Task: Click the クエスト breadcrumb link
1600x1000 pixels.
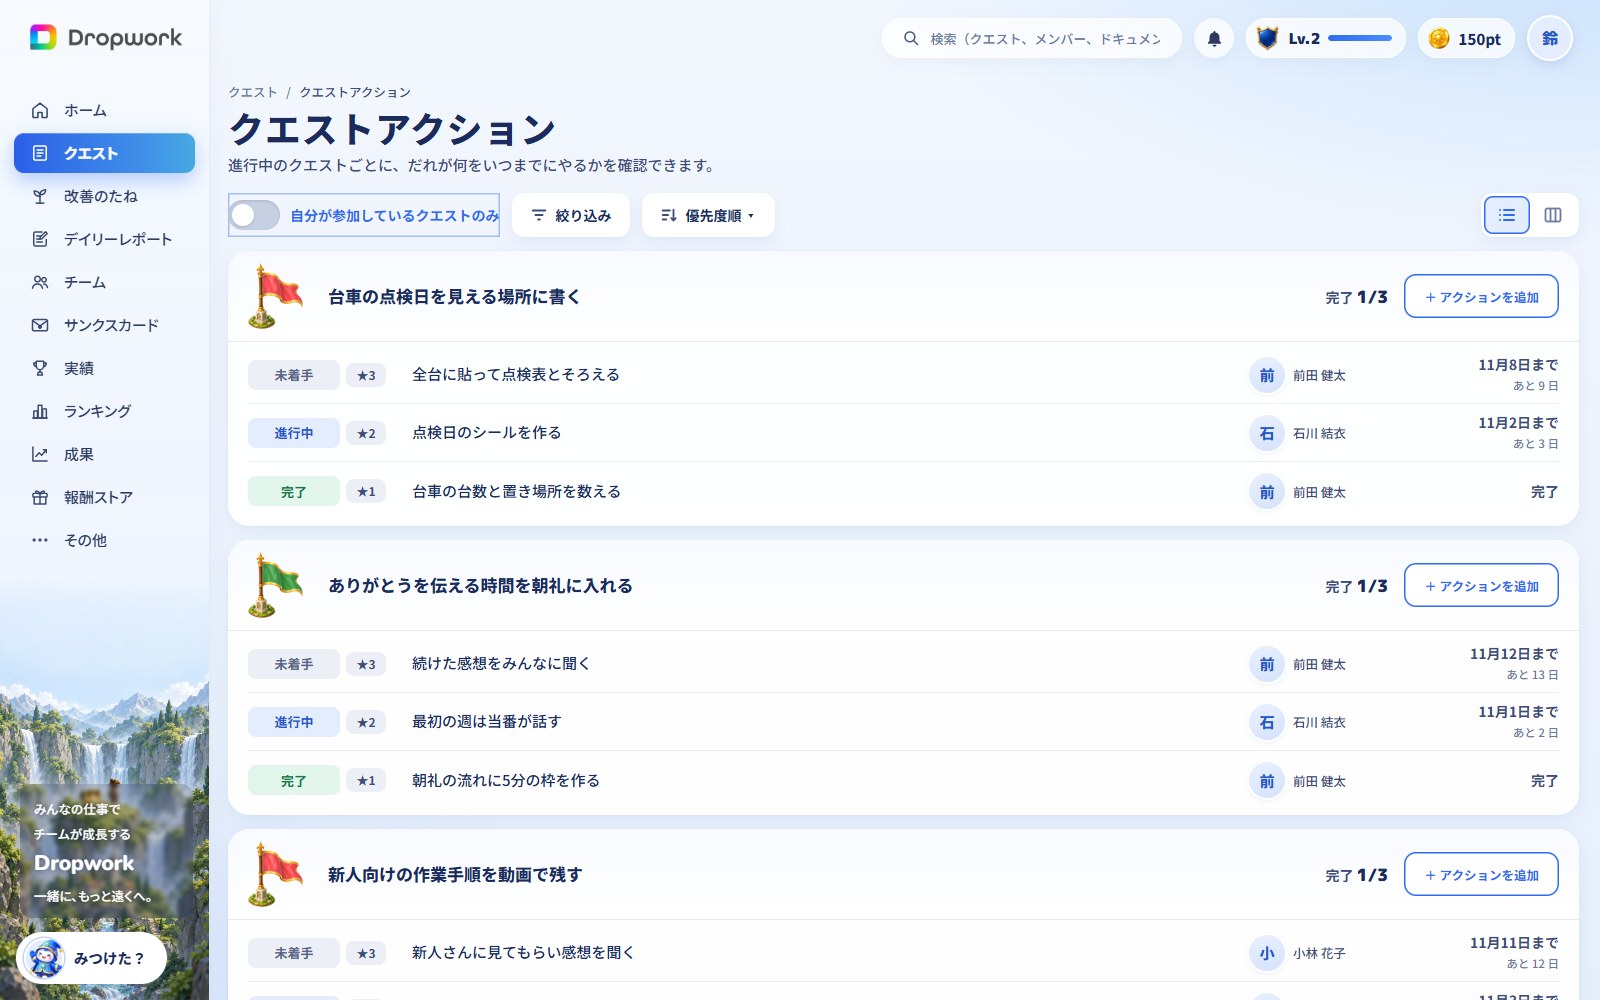Action: coord(253,92)
